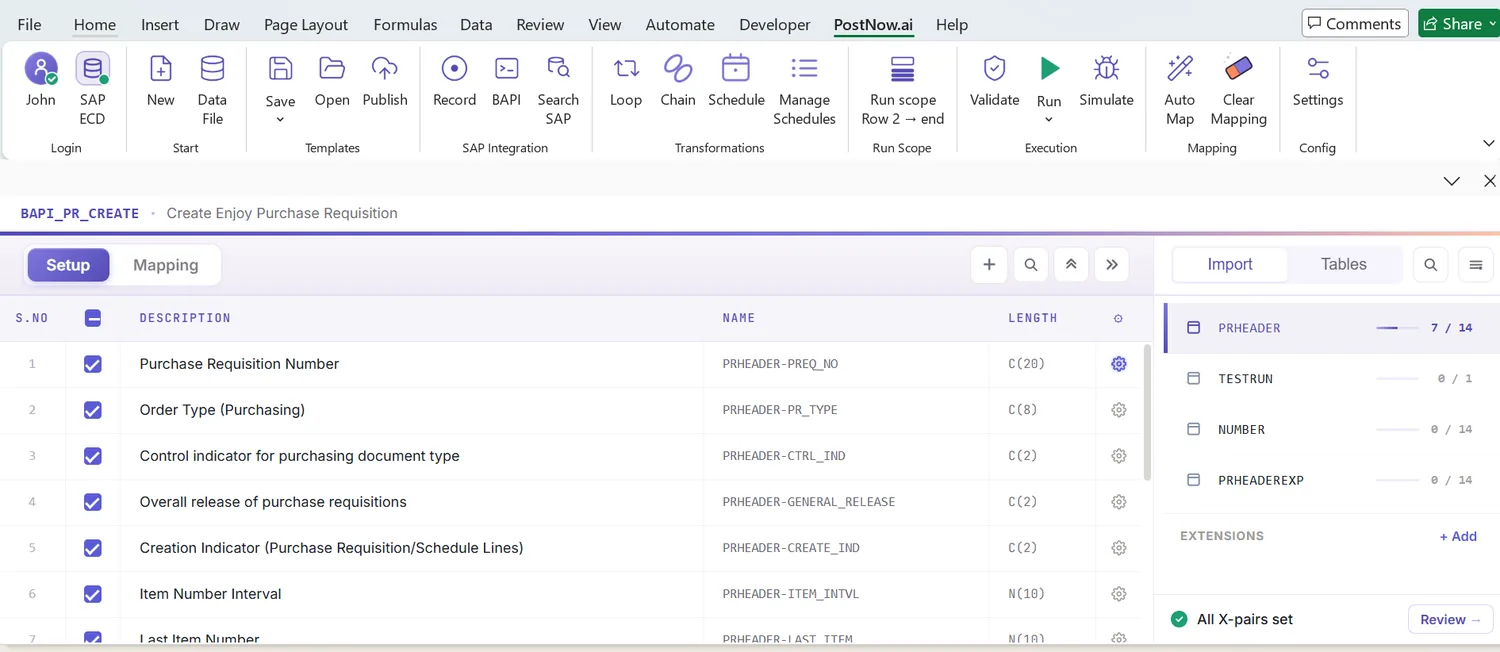Open the right panel hamburger menu

(x=1476, y=265)
